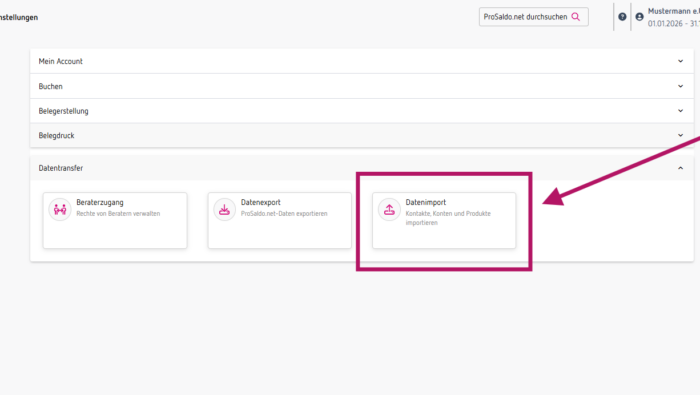Click the Belegdruck row label
This screenshot has height=395, width=700.
point(56,135)
